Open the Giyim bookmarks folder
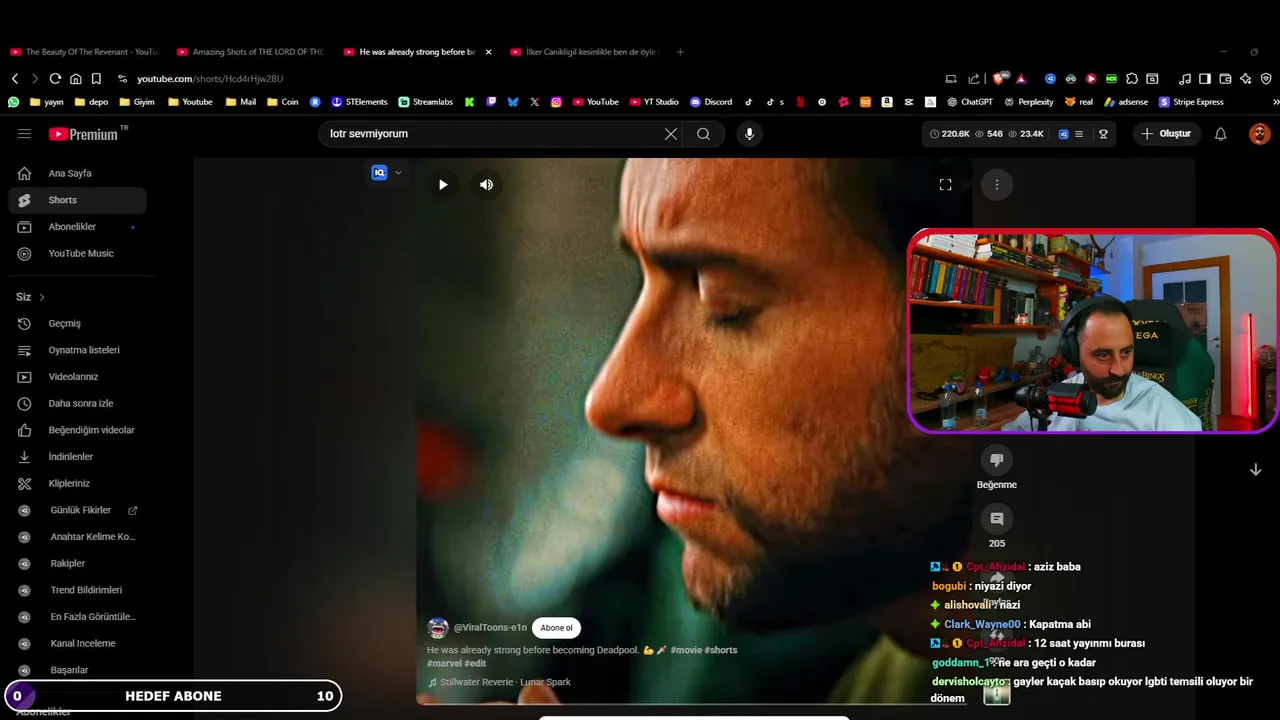The width and height of the screenshot is (1280, 720). click(137, 102)
